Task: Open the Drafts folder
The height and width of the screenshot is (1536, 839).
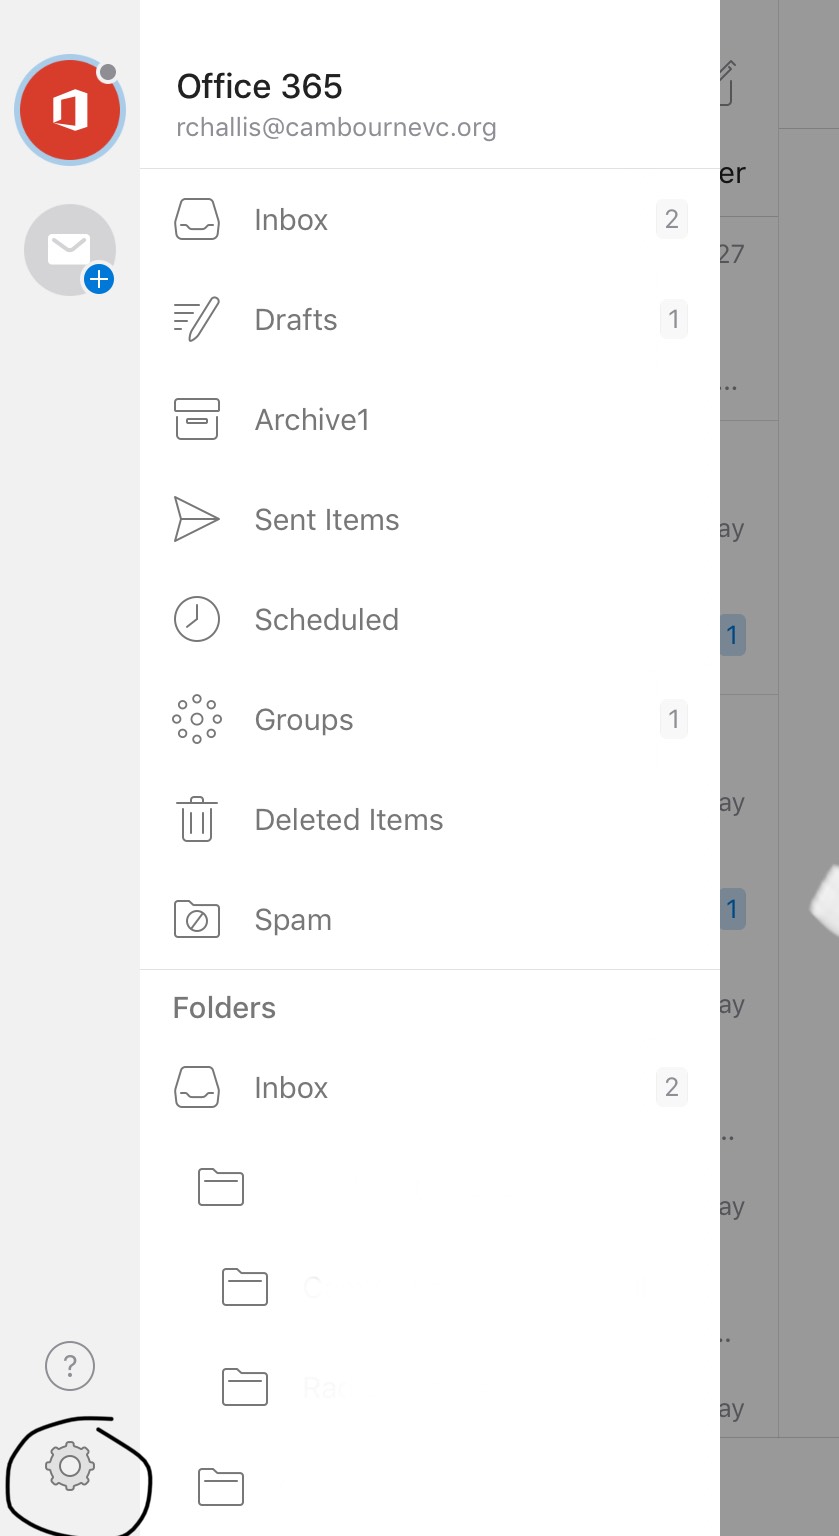Action: pyautogui.click(x=430, y=320)
